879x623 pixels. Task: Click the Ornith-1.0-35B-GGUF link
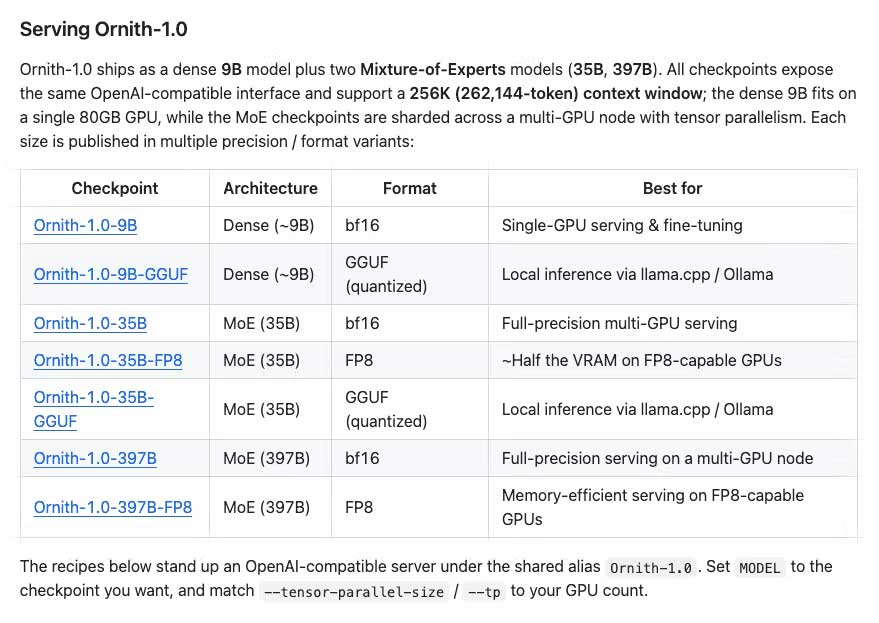[x=94, y=409]
